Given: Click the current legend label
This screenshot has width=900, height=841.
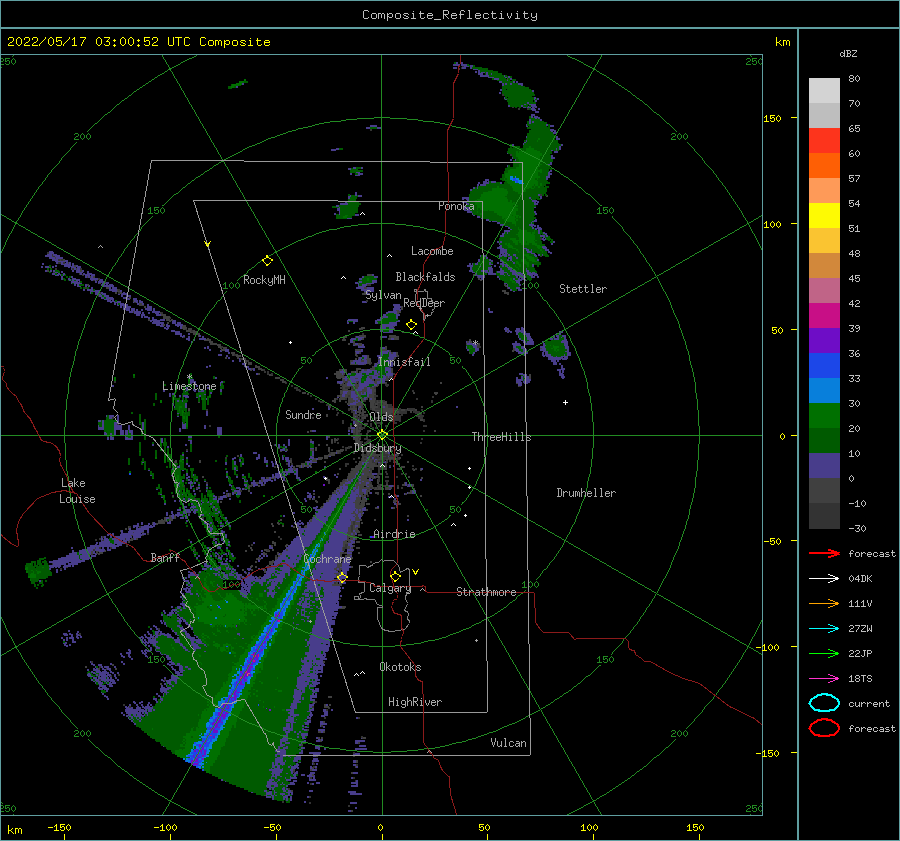Looking at the screenshot, I should pos(869,703).
